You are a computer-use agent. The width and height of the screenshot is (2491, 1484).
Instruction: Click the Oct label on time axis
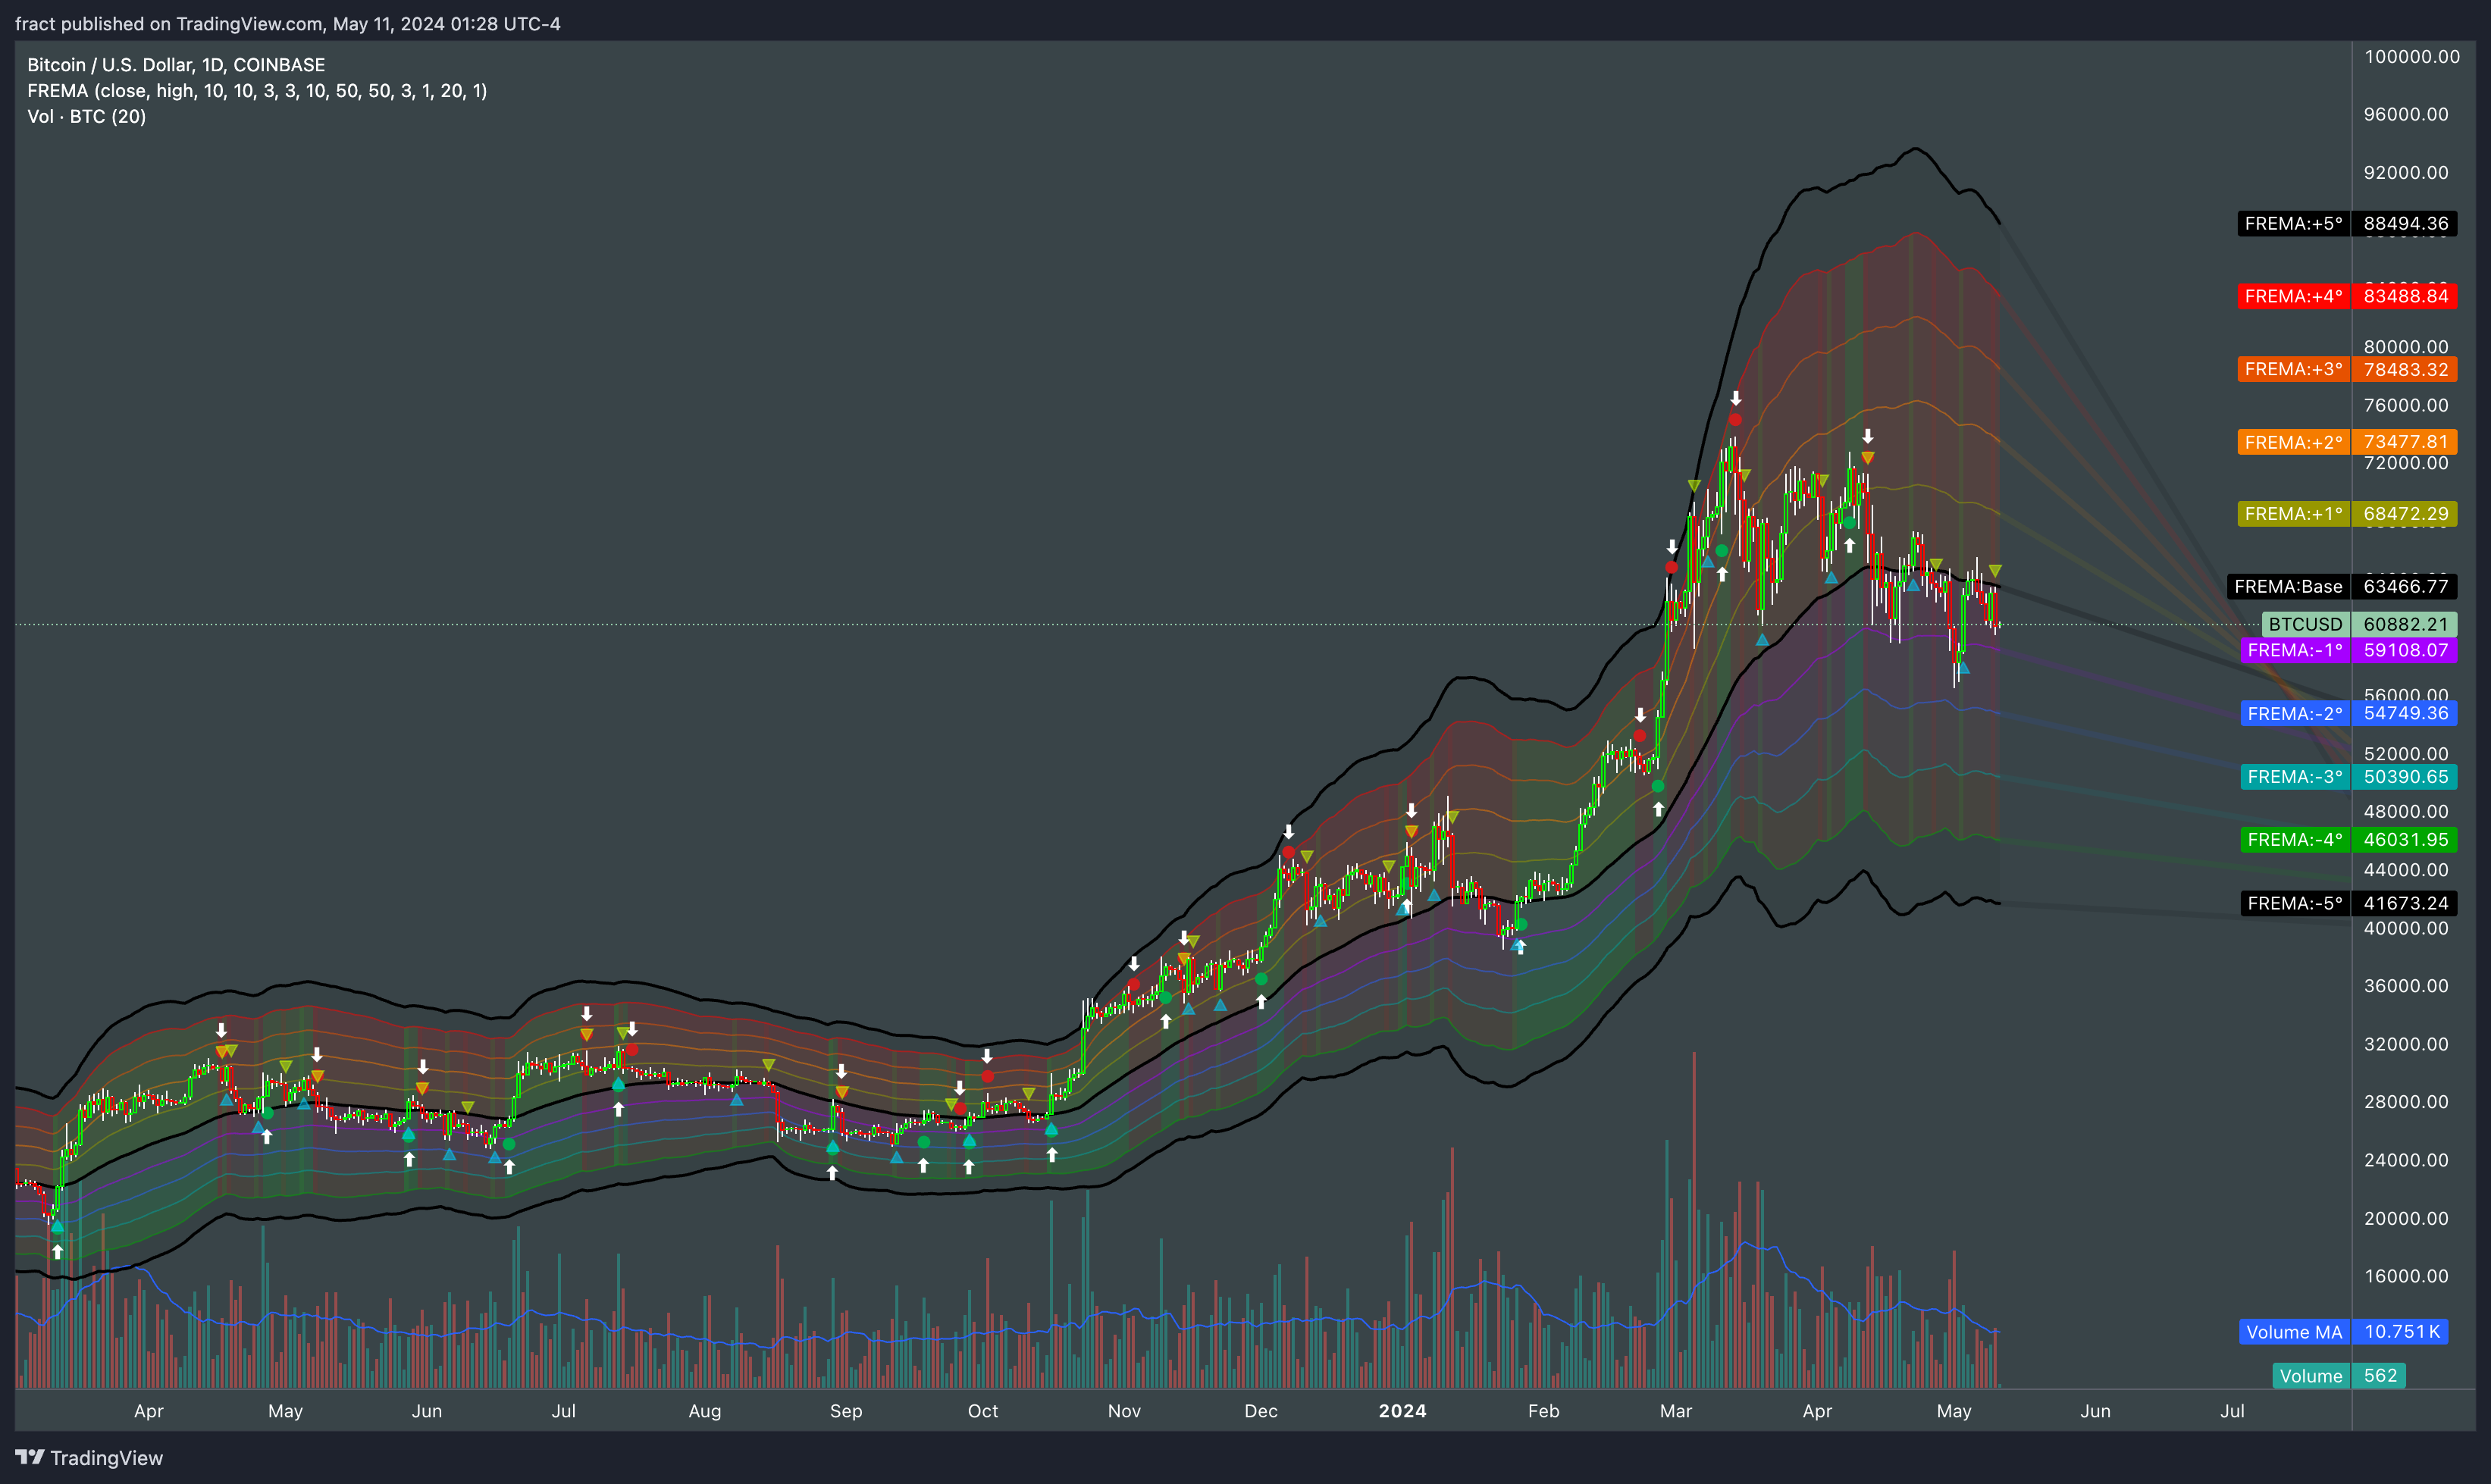point(983,1411)
